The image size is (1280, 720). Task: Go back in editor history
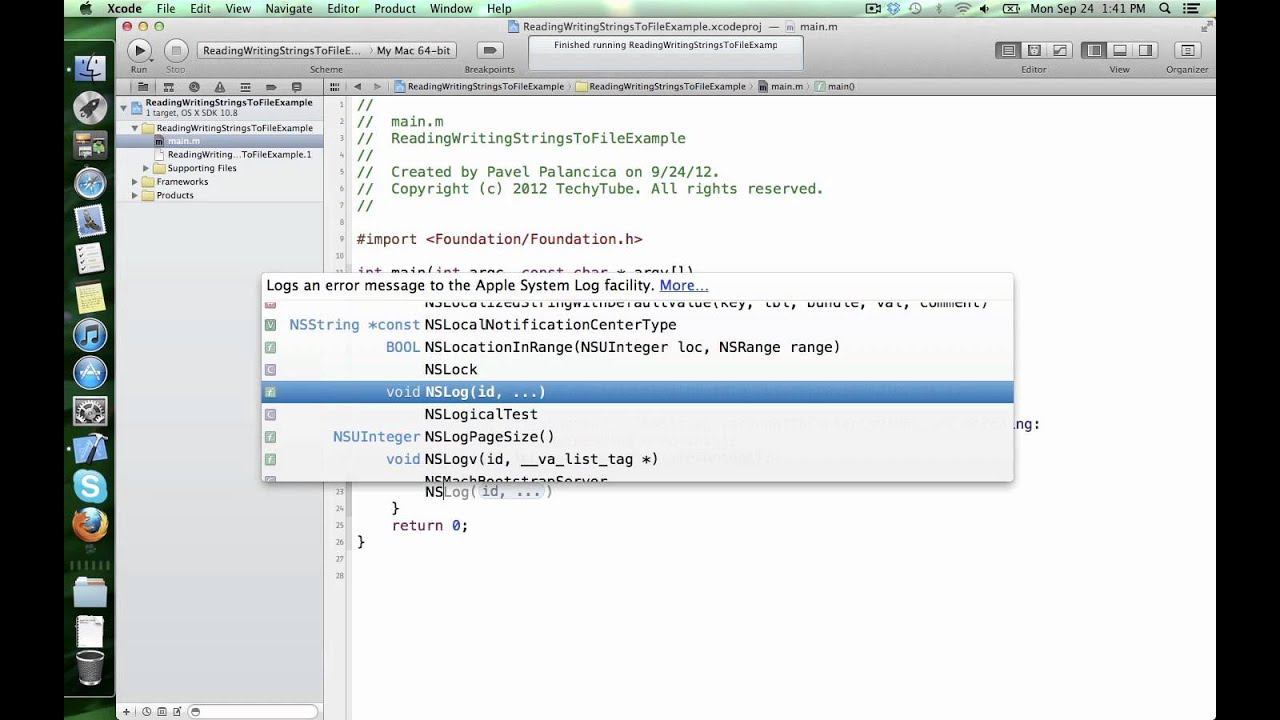pyautogui.click(x=357, y=87)
